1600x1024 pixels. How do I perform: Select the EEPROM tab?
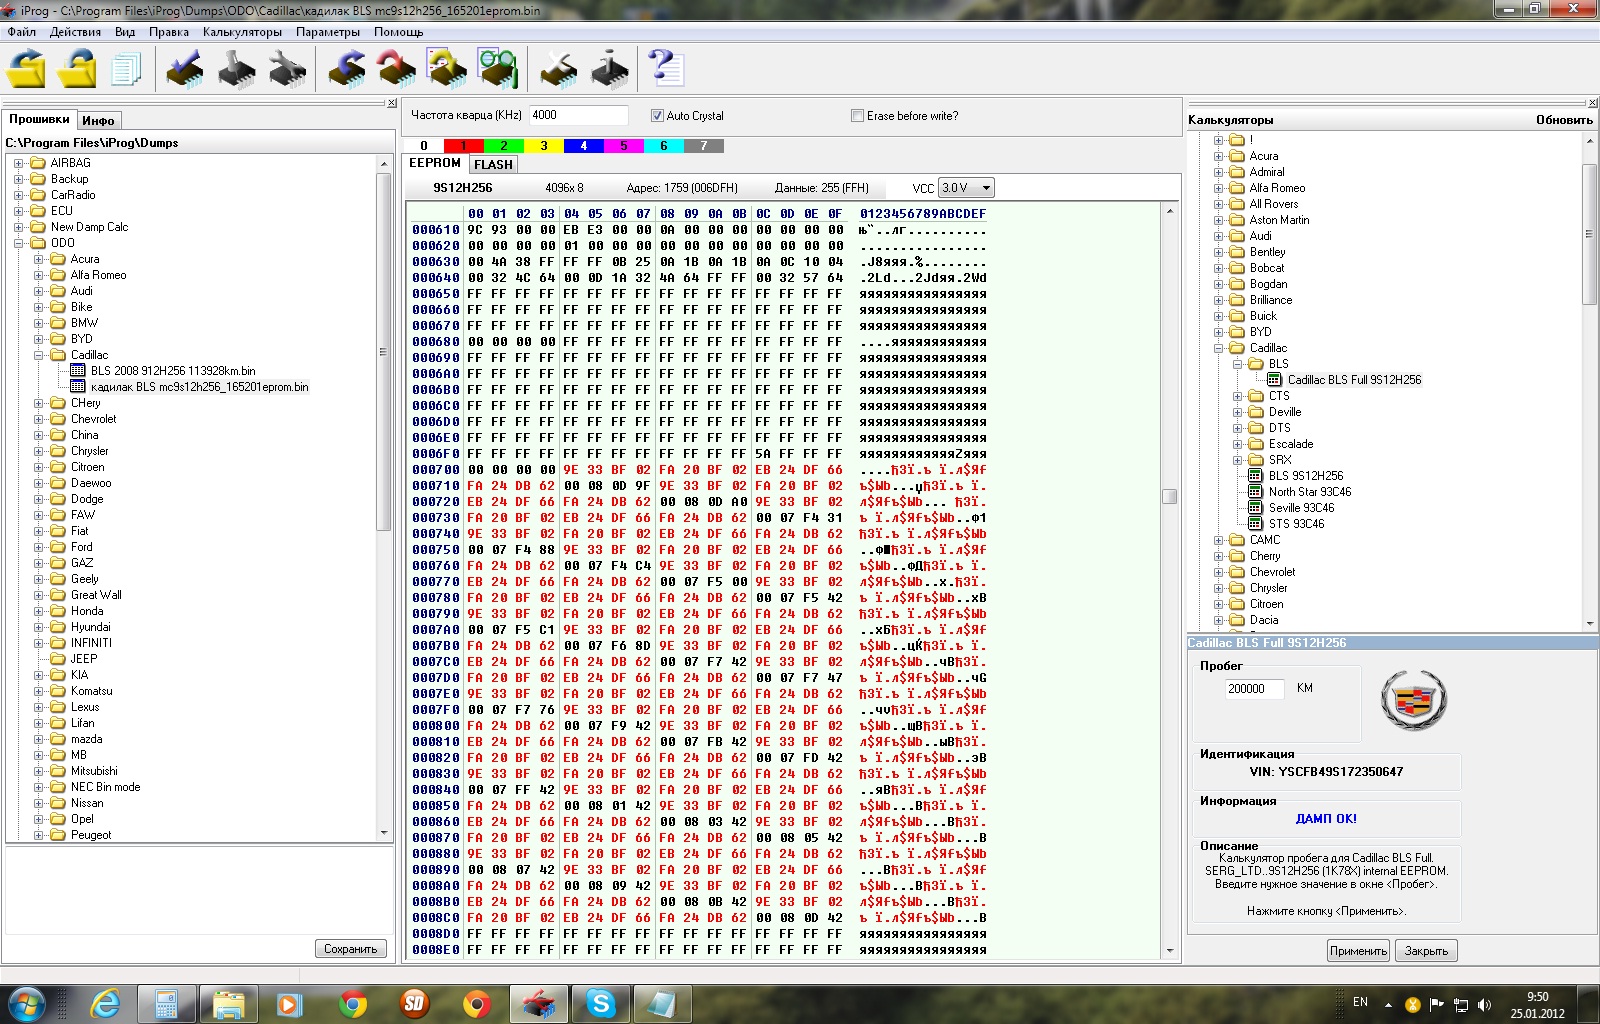(435, 163)
